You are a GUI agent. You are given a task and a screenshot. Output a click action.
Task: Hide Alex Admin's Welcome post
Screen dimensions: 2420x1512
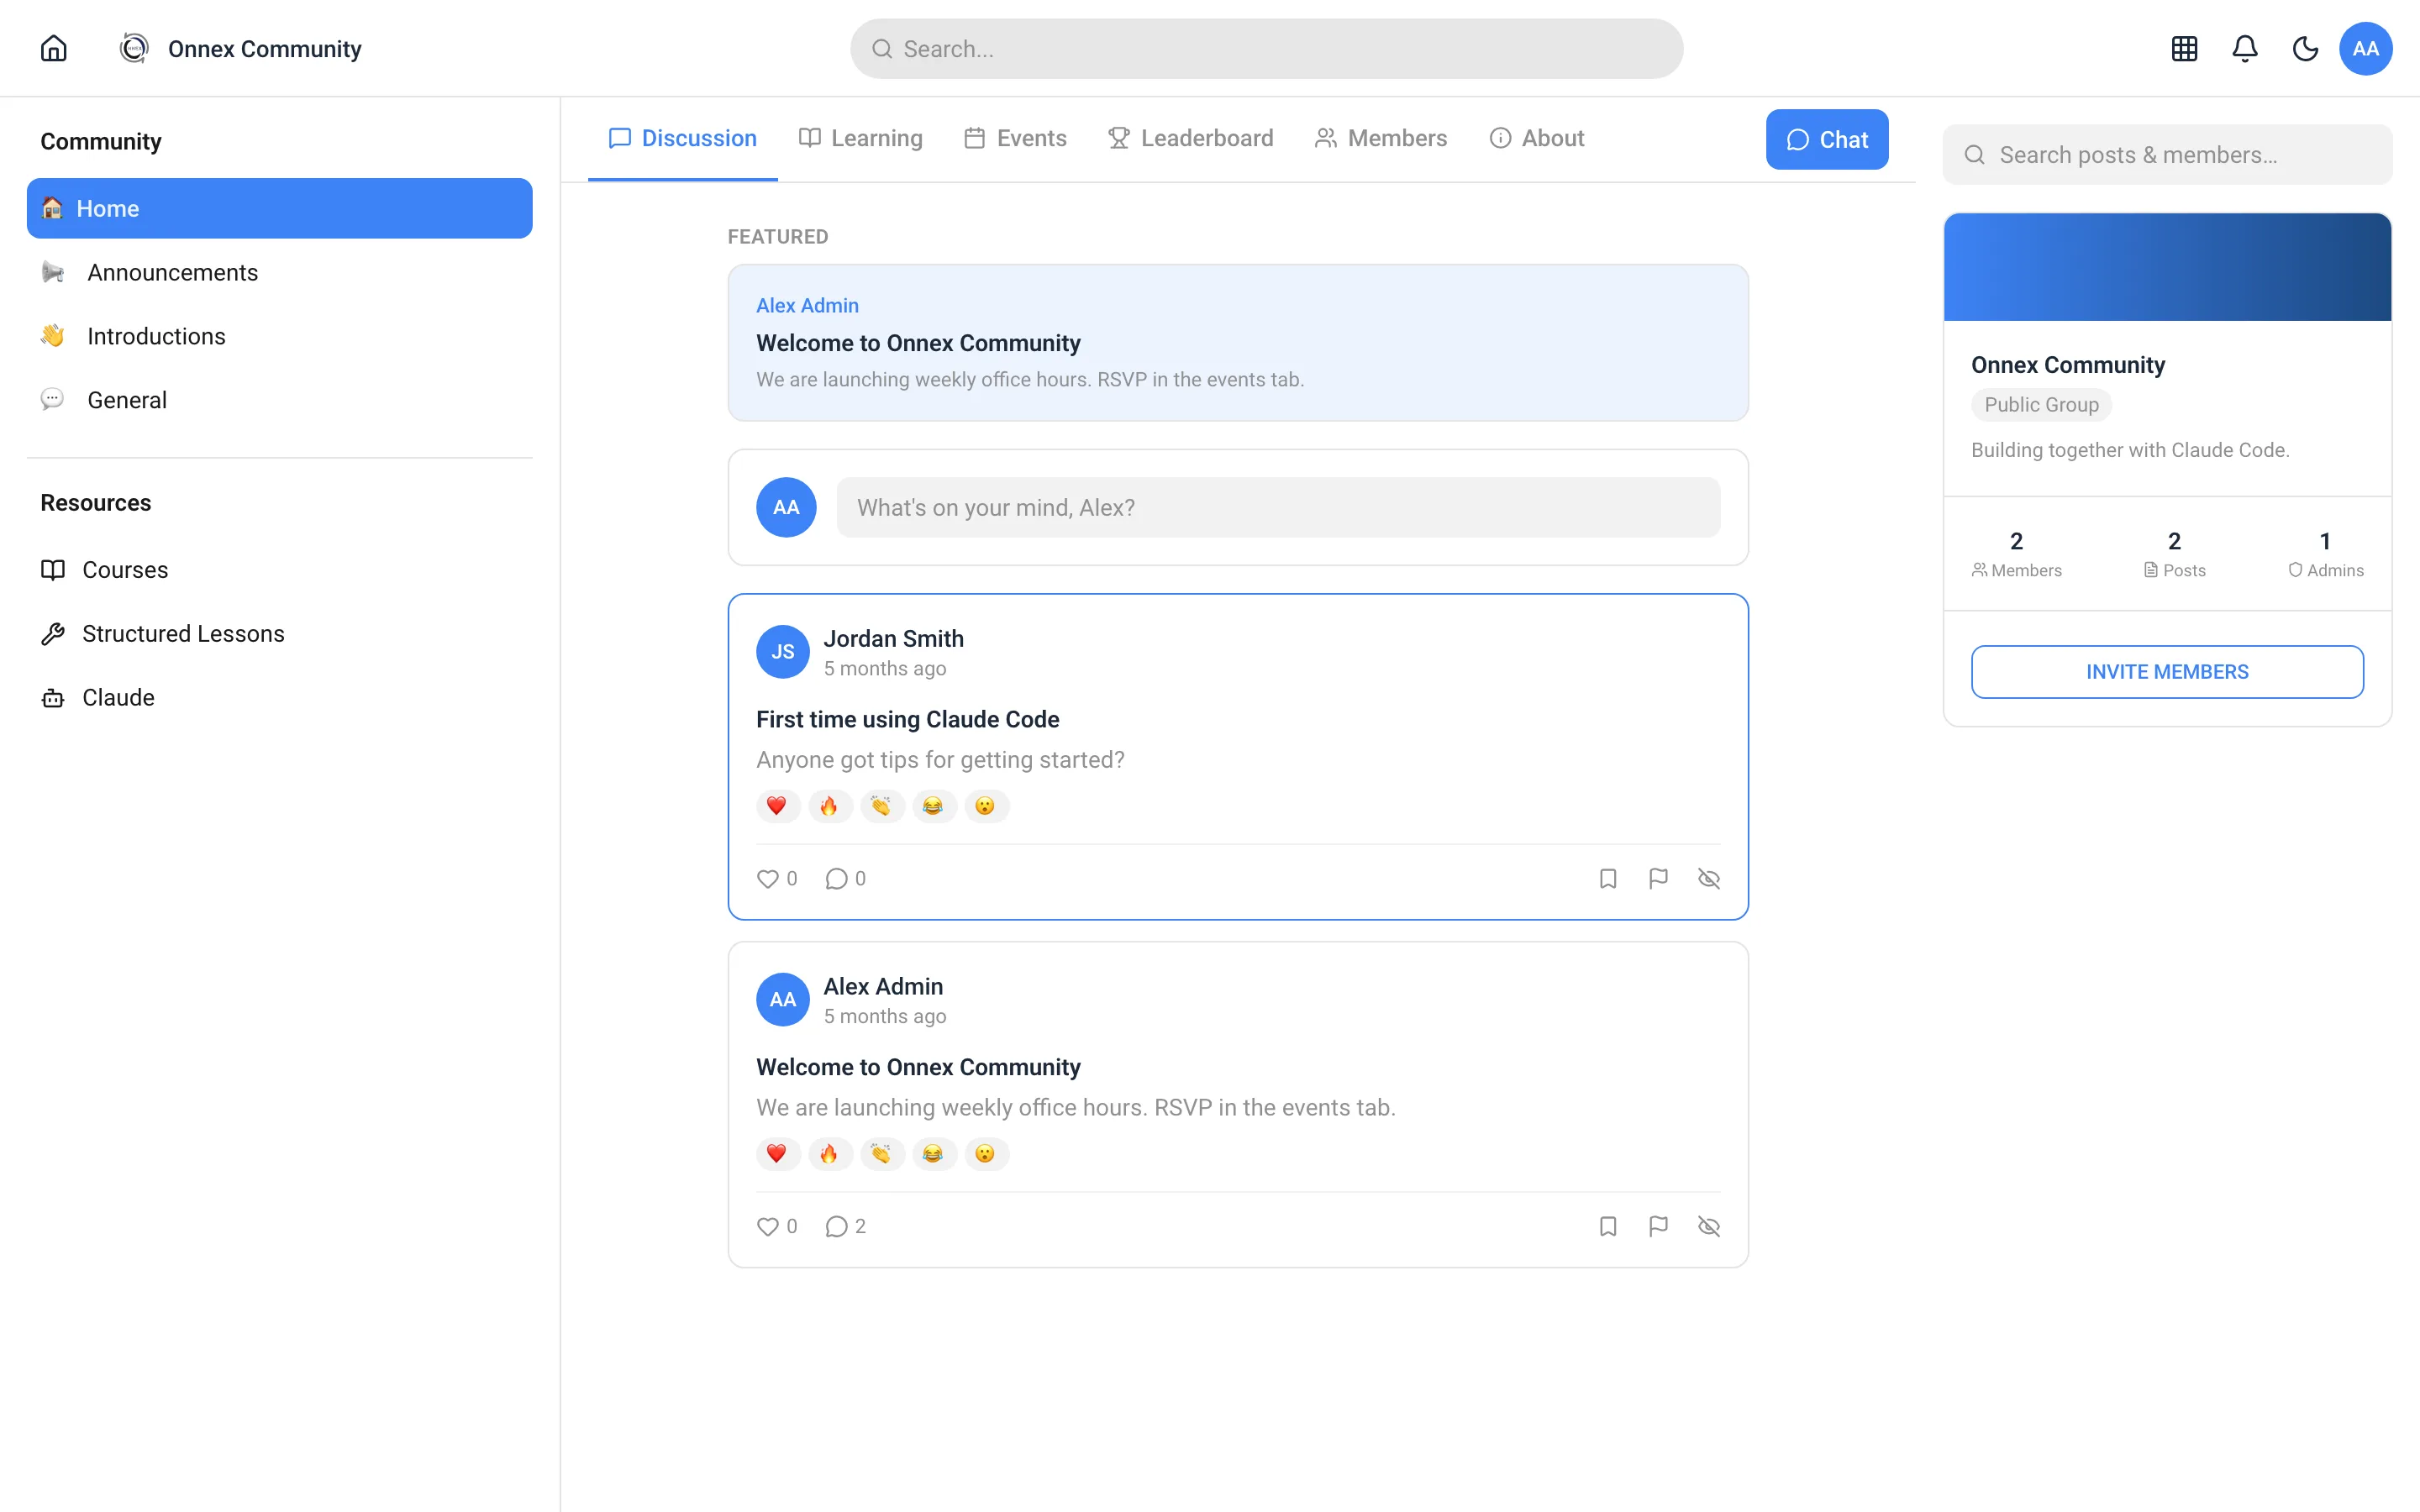coord(1709,1226)
